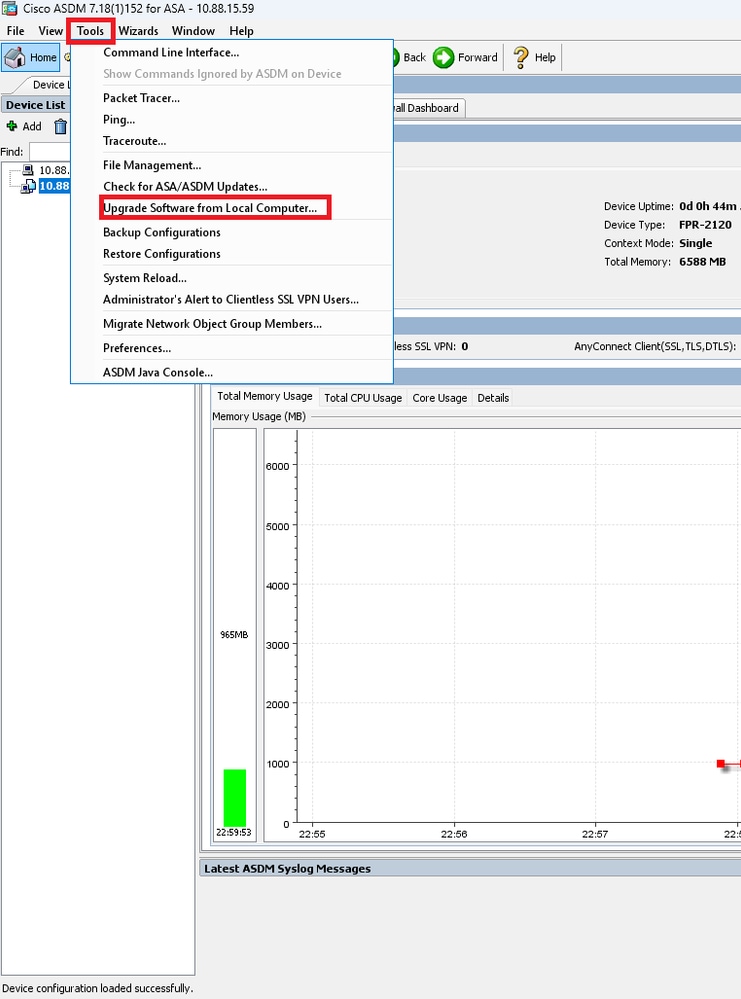Click the Device Uptime value
Screen dimensions: 741x999
click(x=709, y=206)
